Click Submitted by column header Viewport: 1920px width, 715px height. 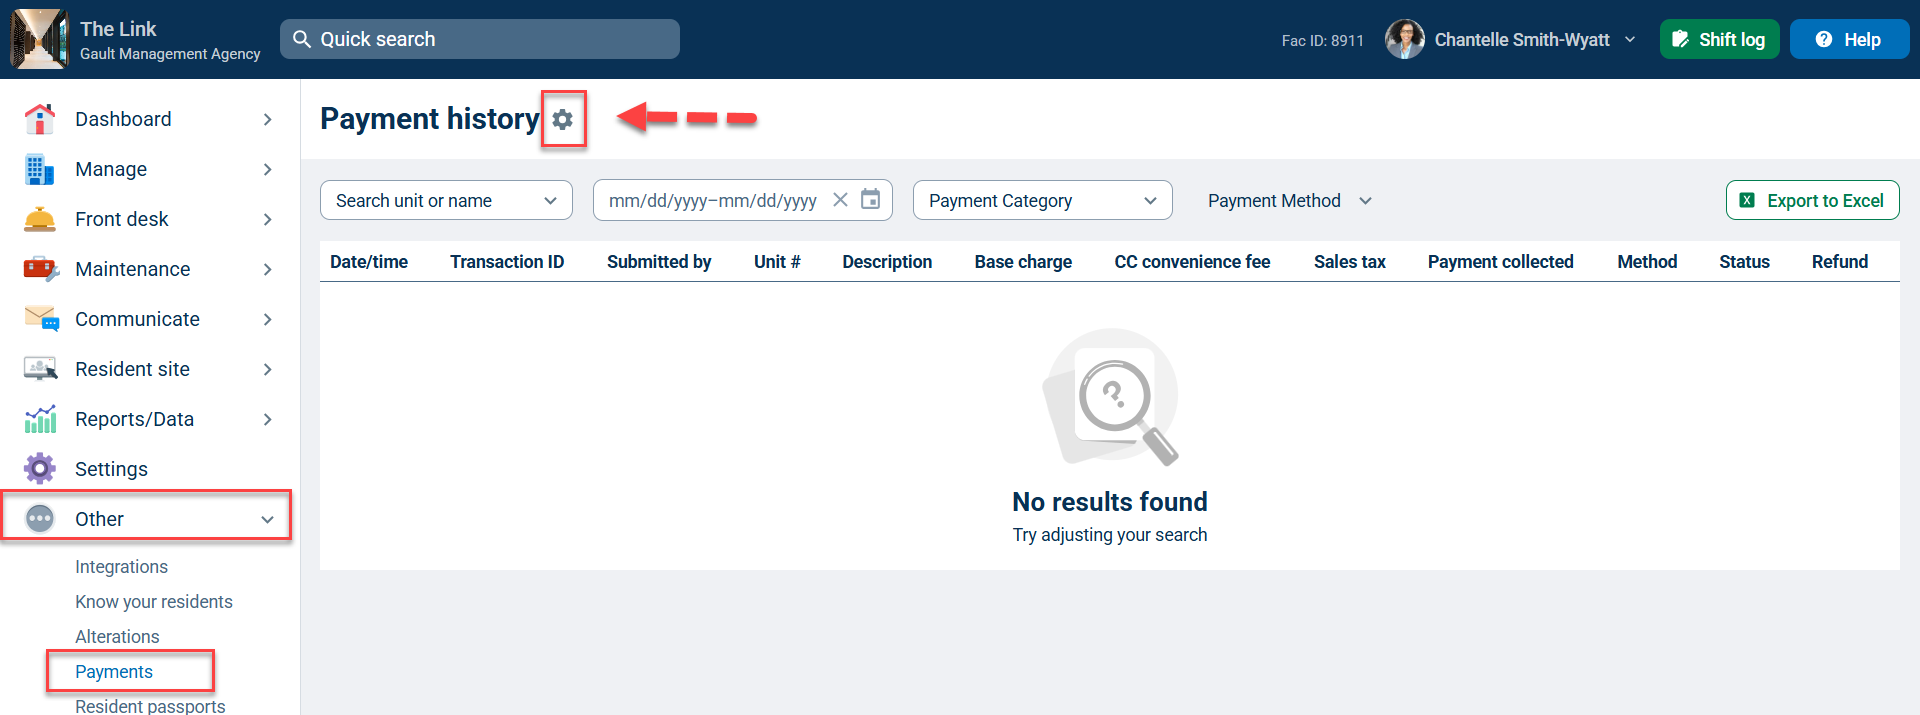(659, 262)
